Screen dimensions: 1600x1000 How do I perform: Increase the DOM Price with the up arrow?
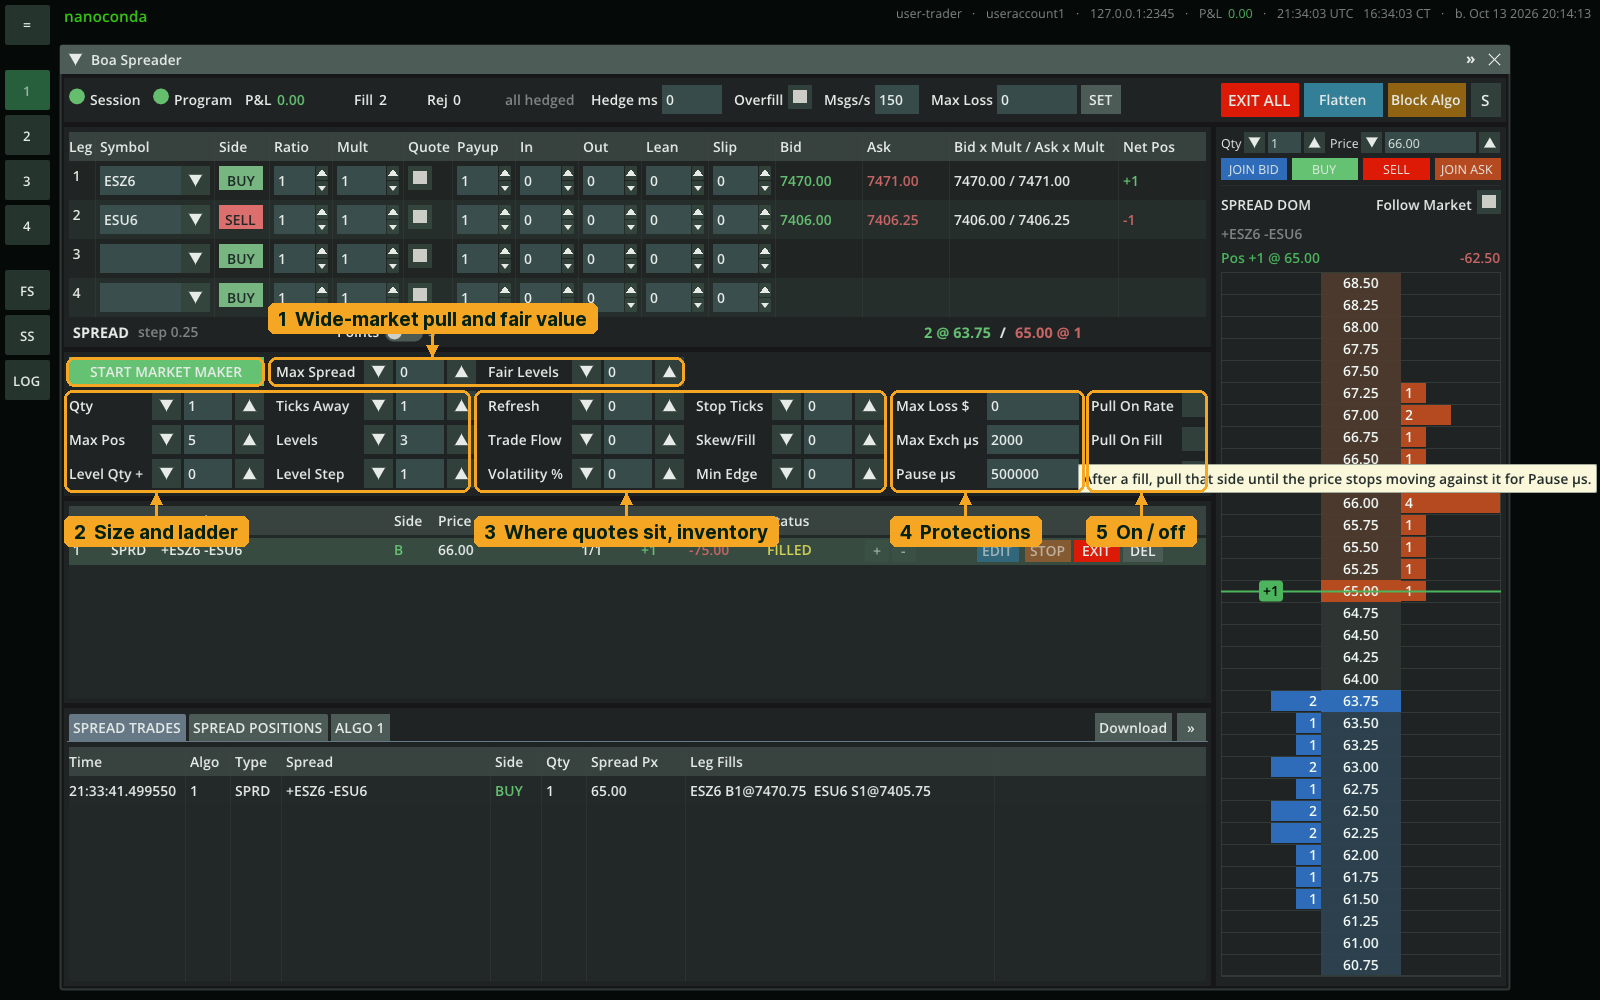click(1490, 143)
